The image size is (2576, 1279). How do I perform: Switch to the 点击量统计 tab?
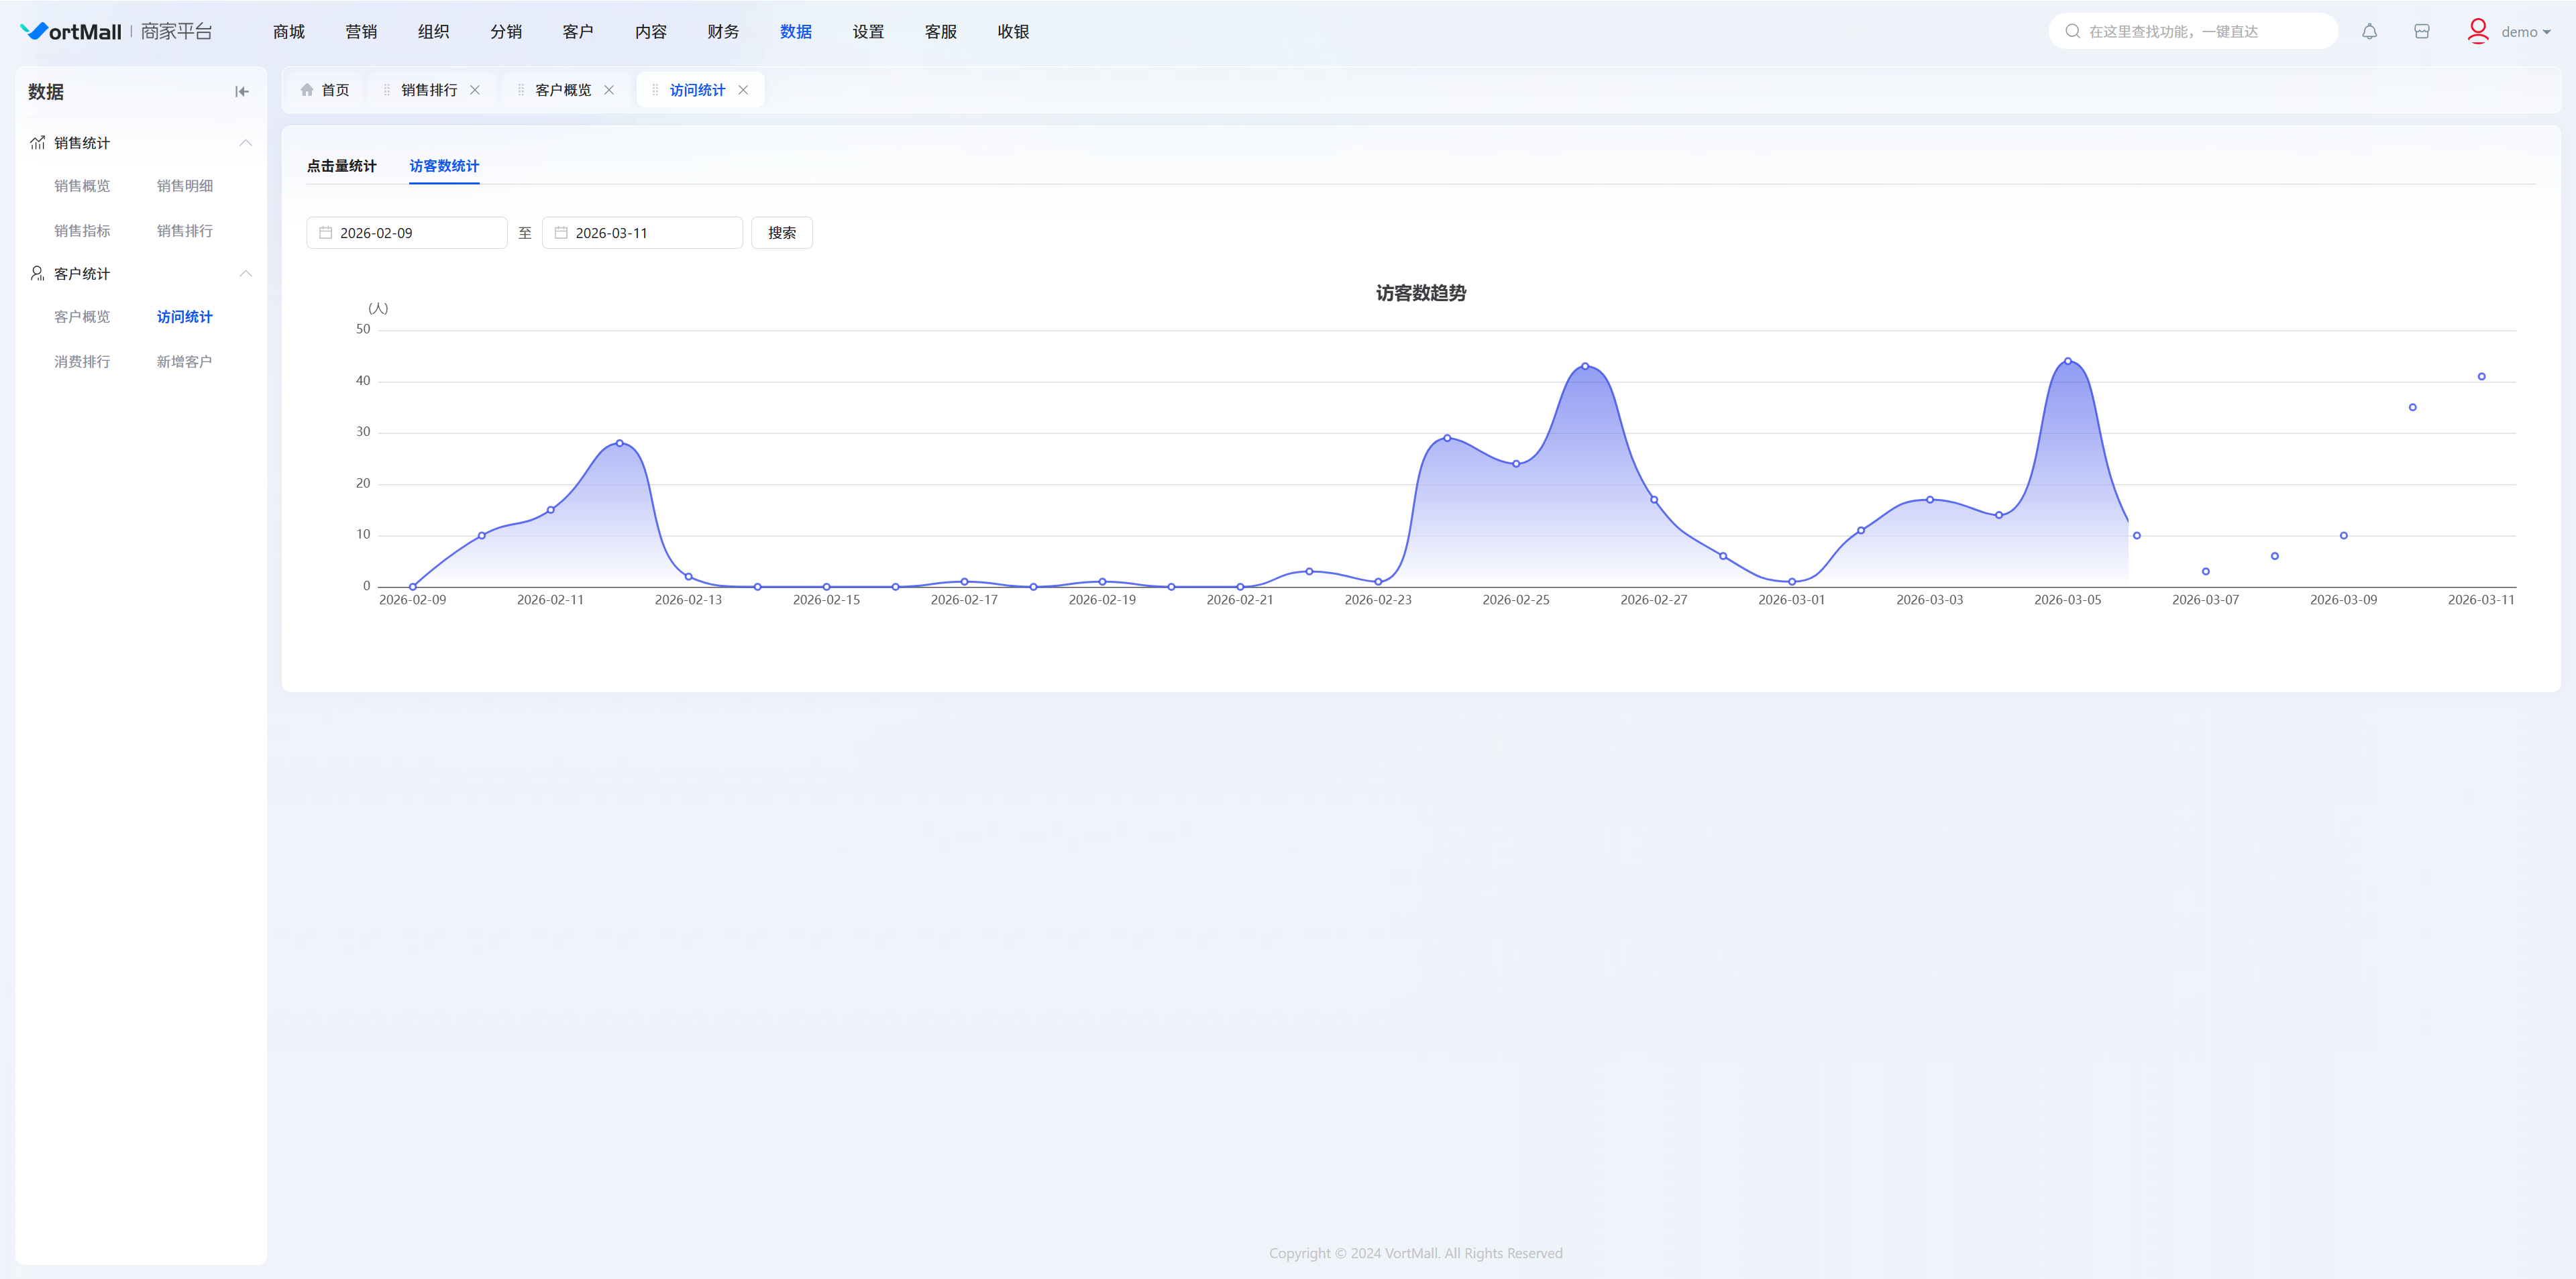pos(341,166)
